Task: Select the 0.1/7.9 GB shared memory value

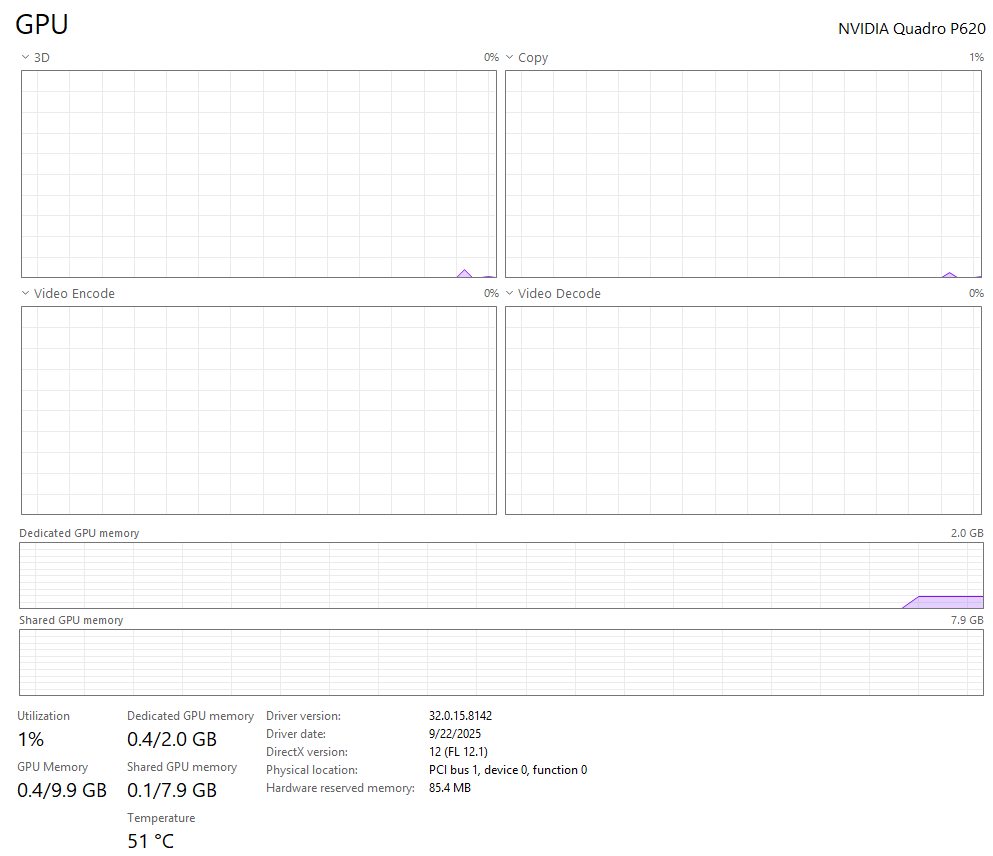Action: (172, 791)
